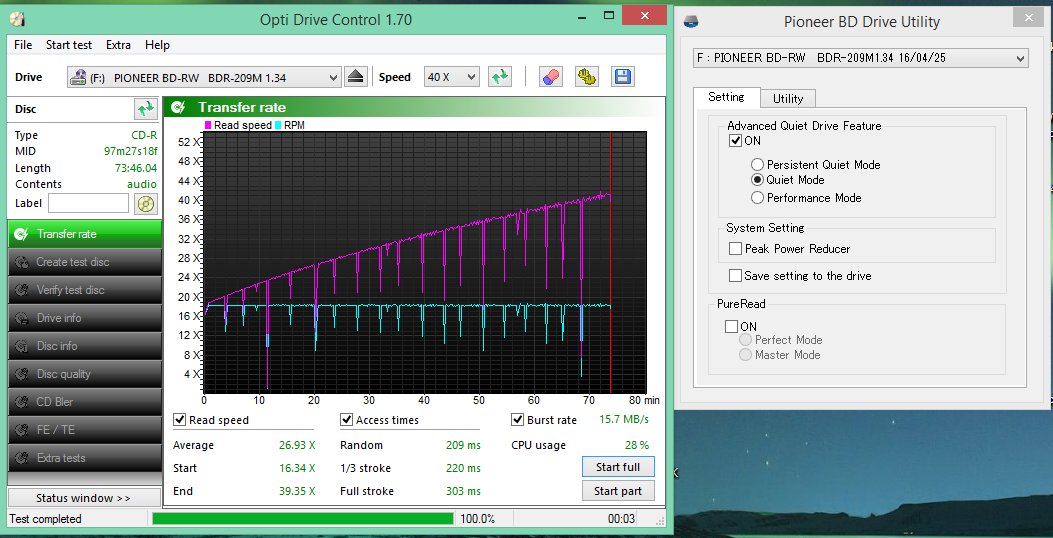Open Disc info in sidebar
1053x538 pixels.
pyautogui.click(x=85, y=346)
